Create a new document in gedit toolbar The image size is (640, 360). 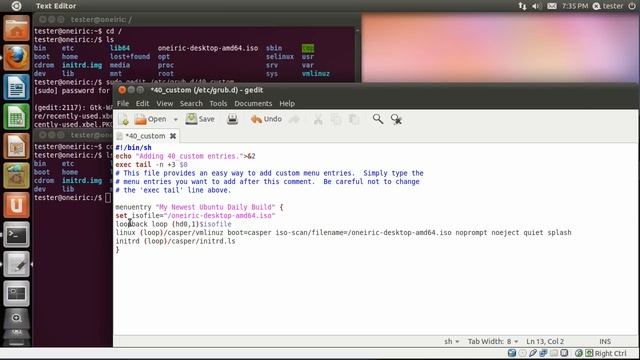[123, 119]
